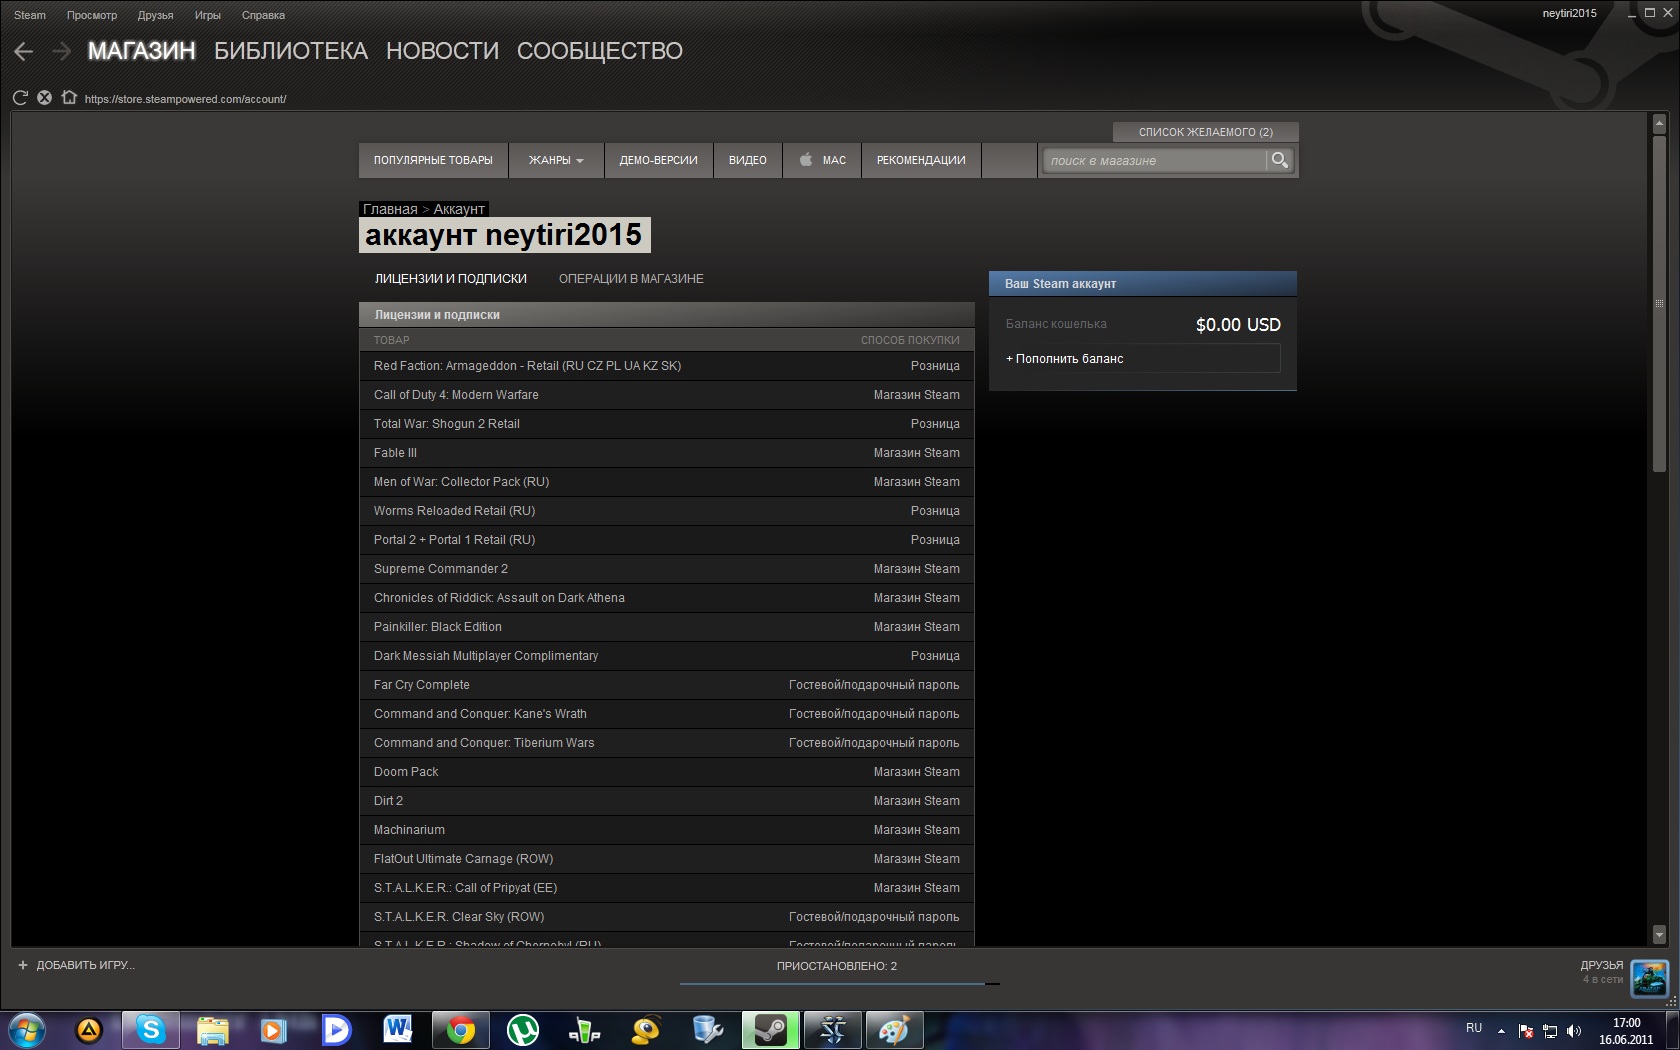
Task: Open the friends avatar thumbnail
Action: (1649, 978)
